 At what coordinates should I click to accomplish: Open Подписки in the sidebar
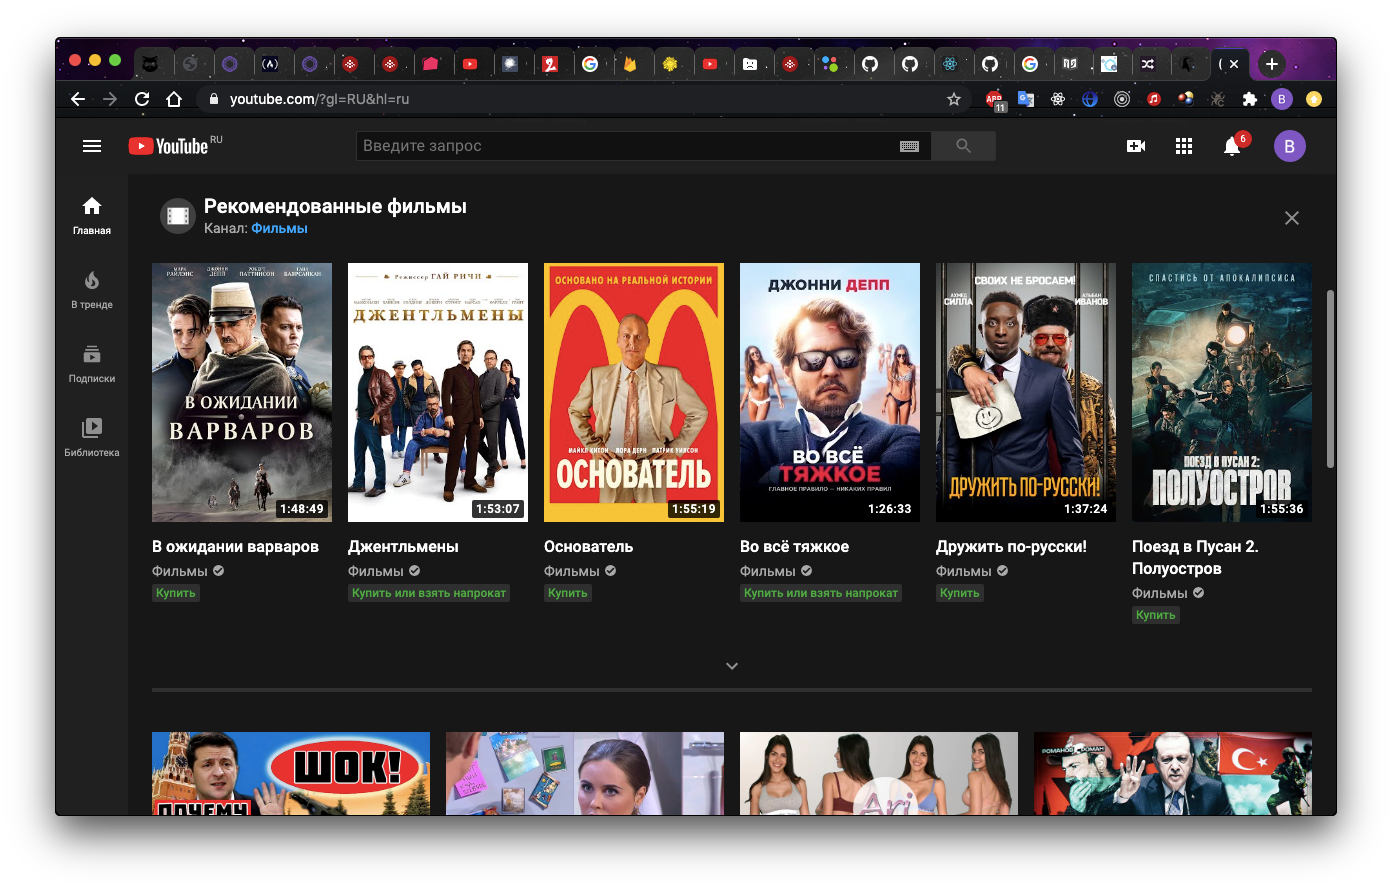(x=92, y=363)
